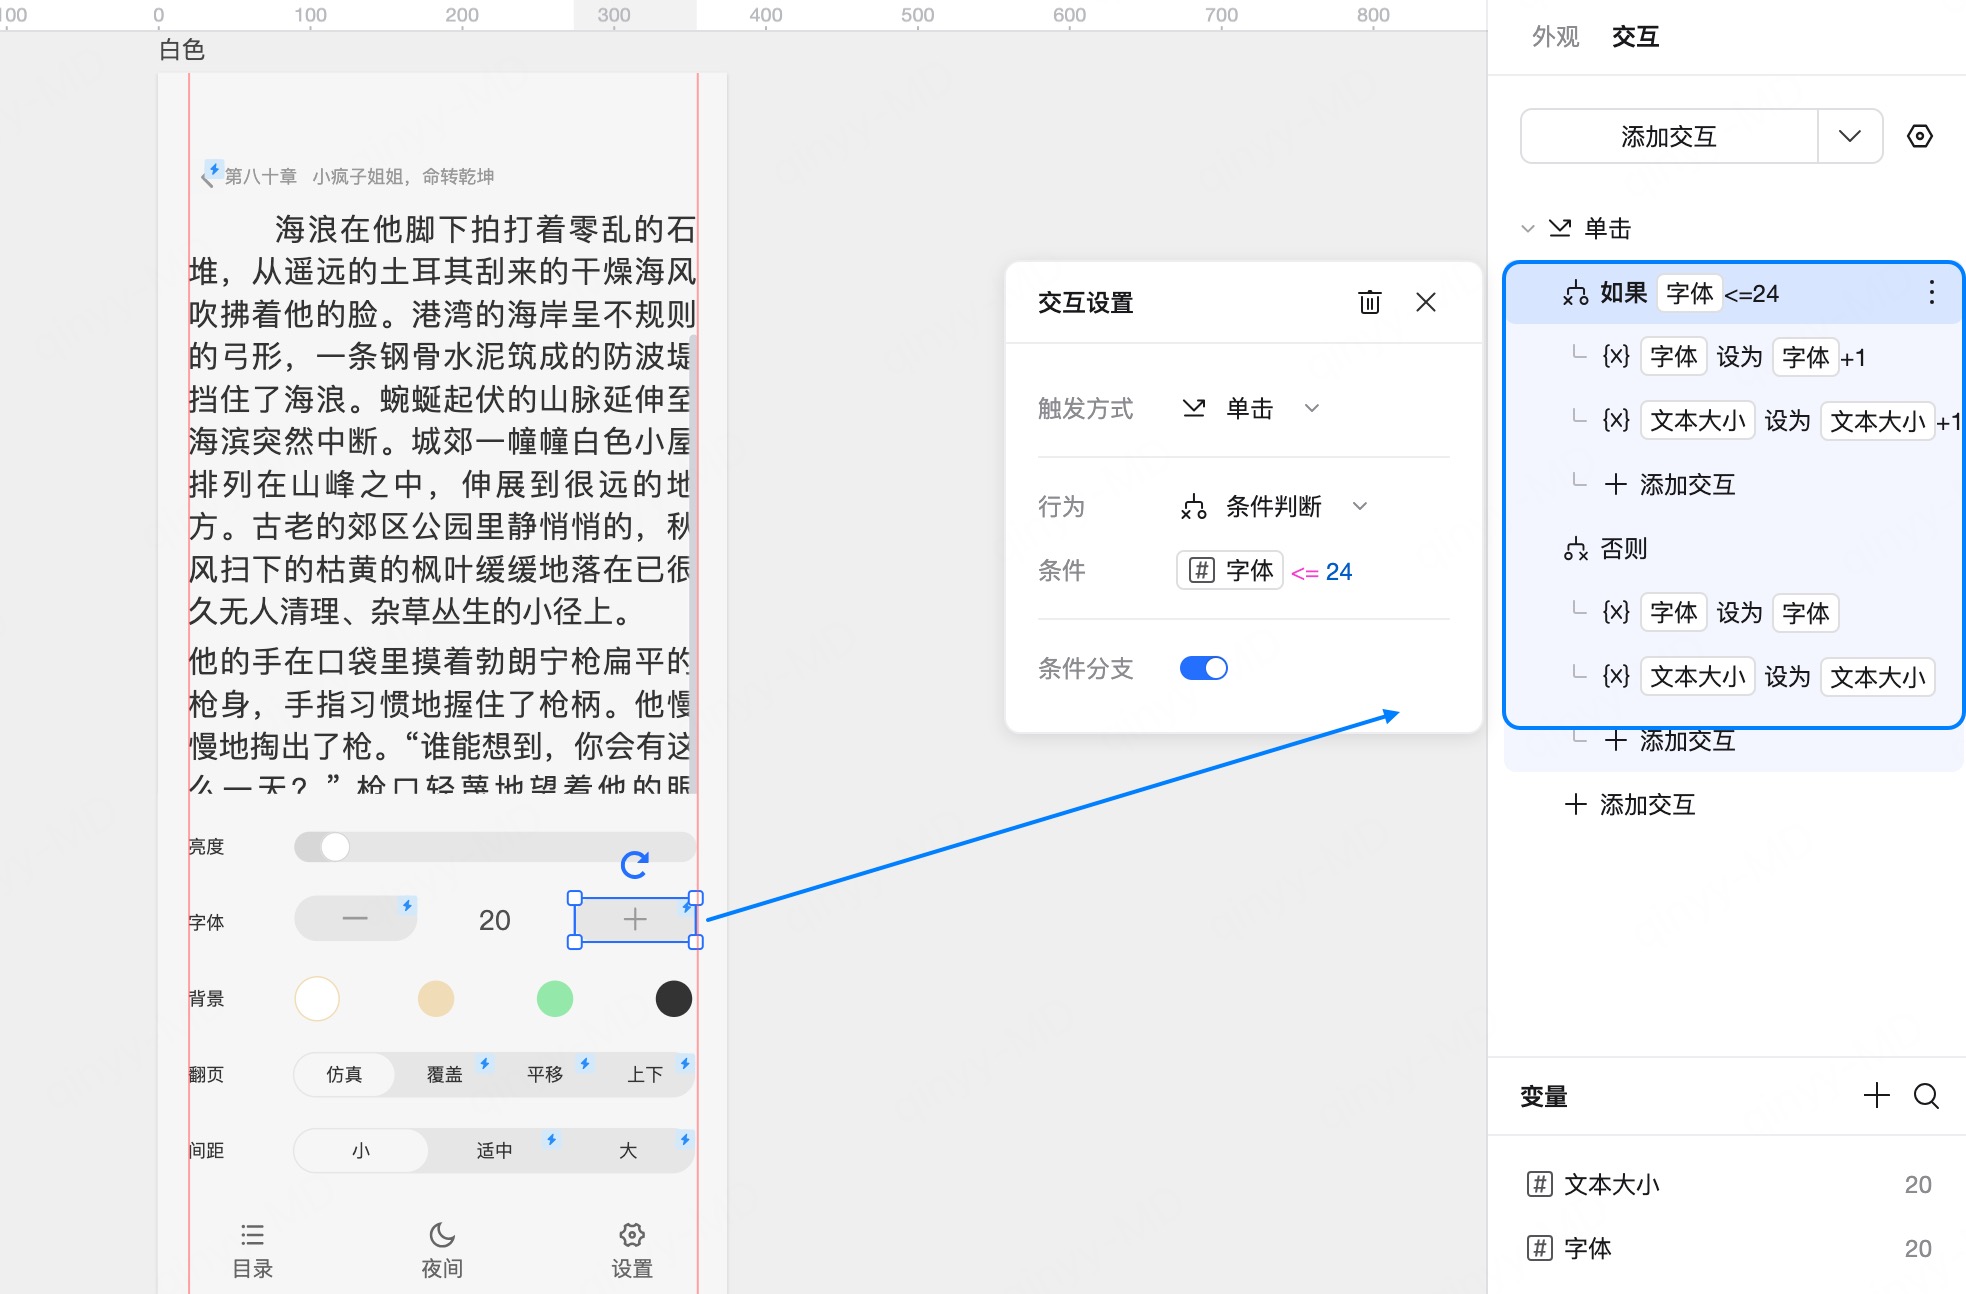Switch to the 外观 tab
This screenshot has height=1294, width=1966.
tap(1555, 37)
